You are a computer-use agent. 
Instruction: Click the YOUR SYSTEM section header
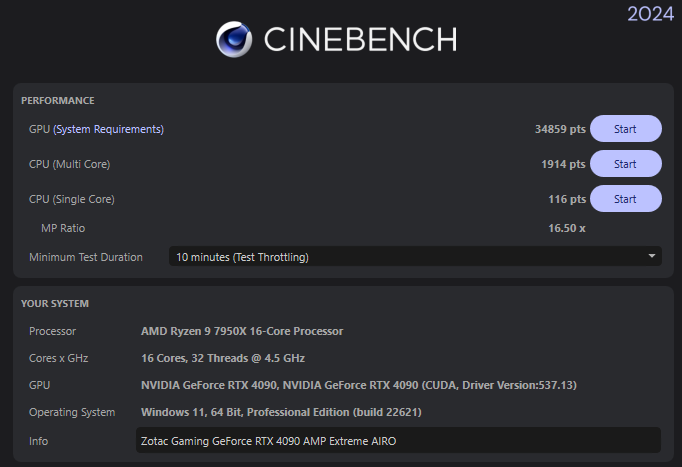[55, 304]
